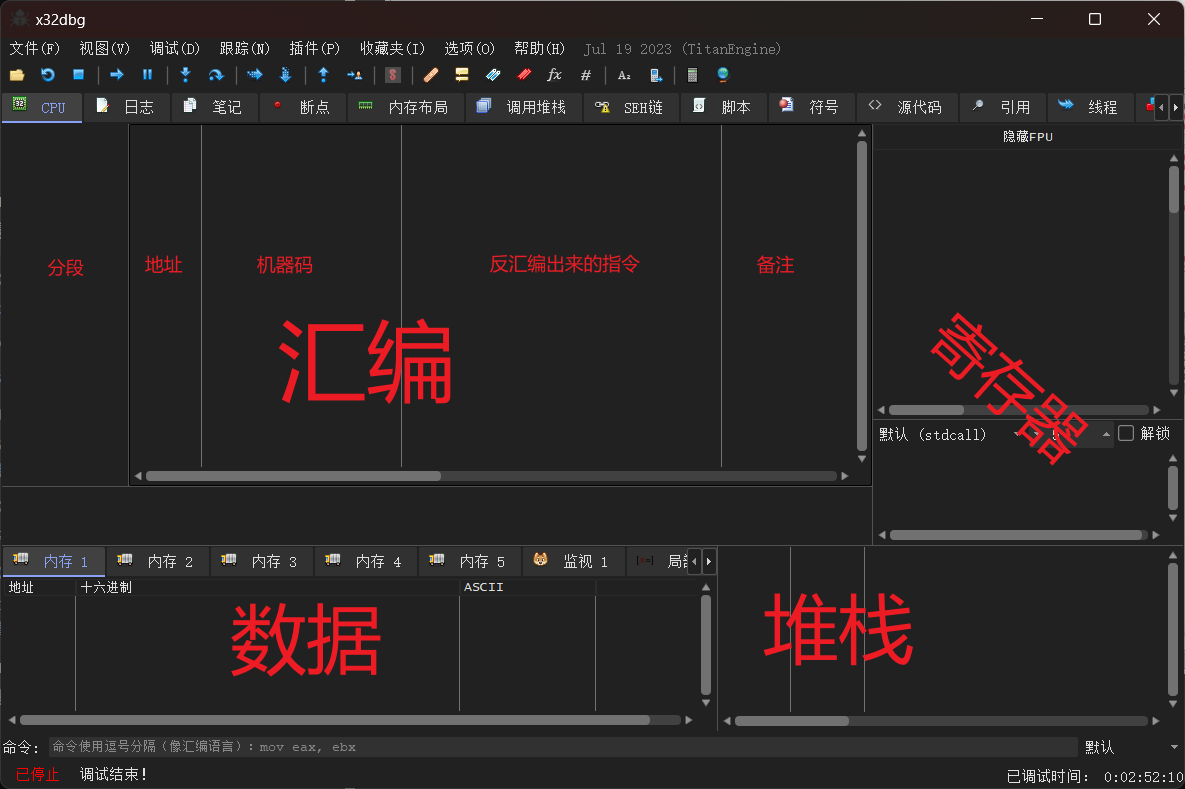Viewport: 1185px width, 789px height.
Task: Step into with the down-arrow dots icon
Action: tap(185, 75)
